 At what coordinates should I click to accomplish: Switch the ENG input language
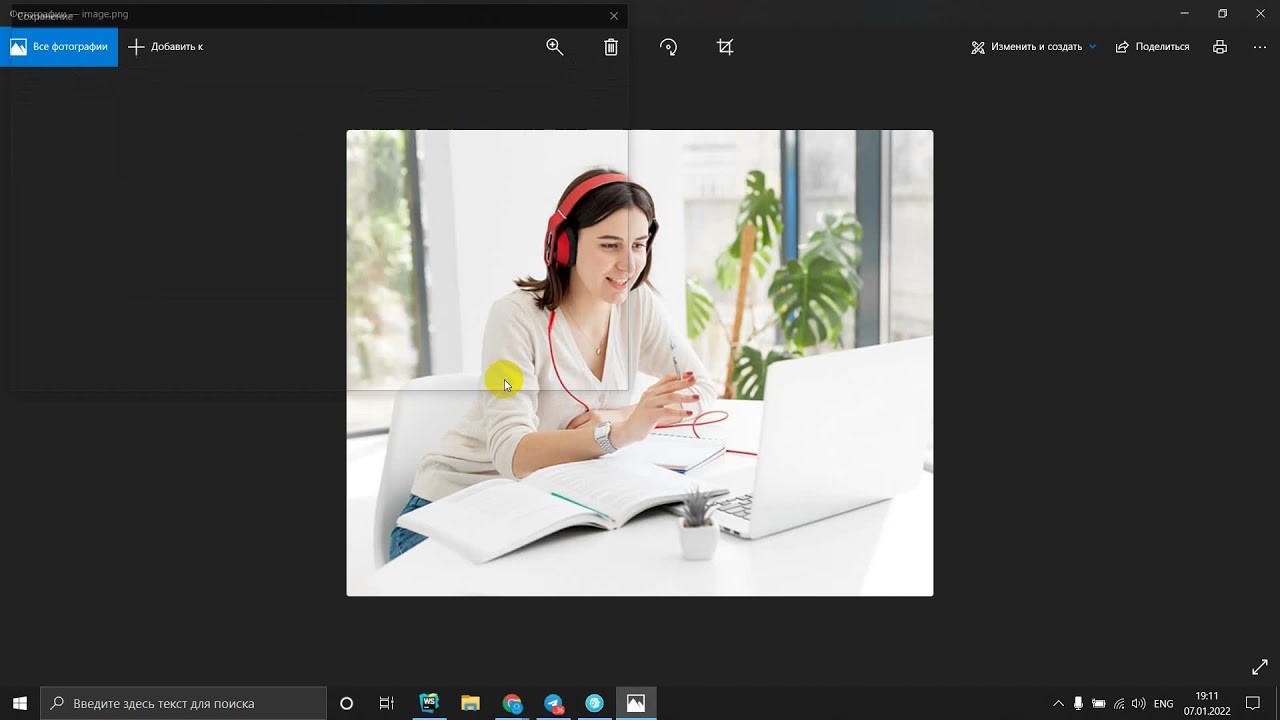click(x=1163, y=704)
